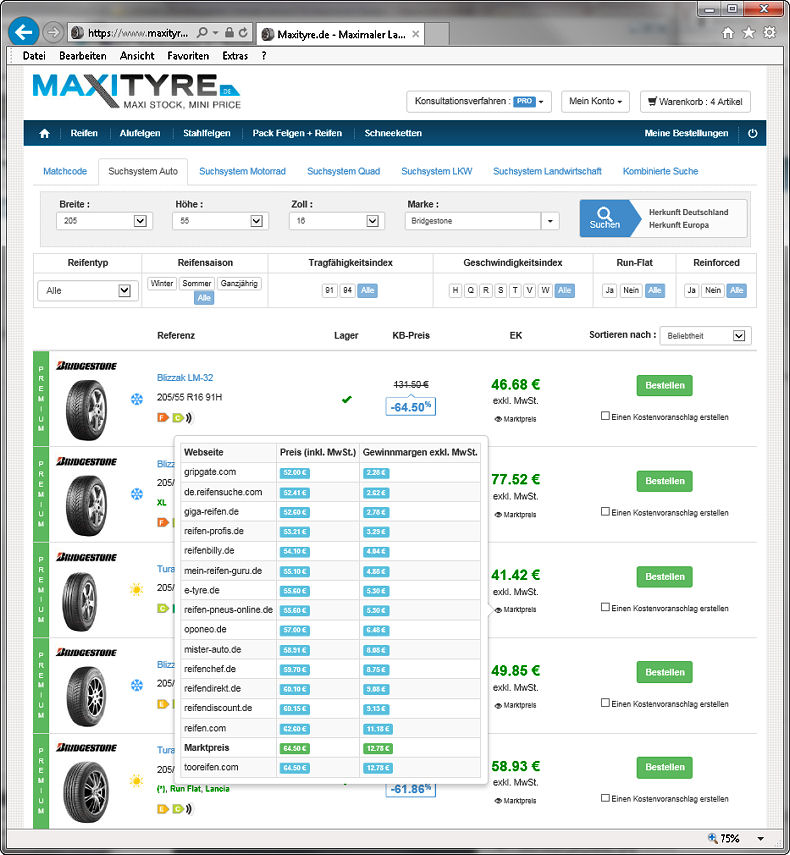Open browser settings gear icon
Image resolution: width=790 pixels, height=855 pixels.
click(769, 33)
